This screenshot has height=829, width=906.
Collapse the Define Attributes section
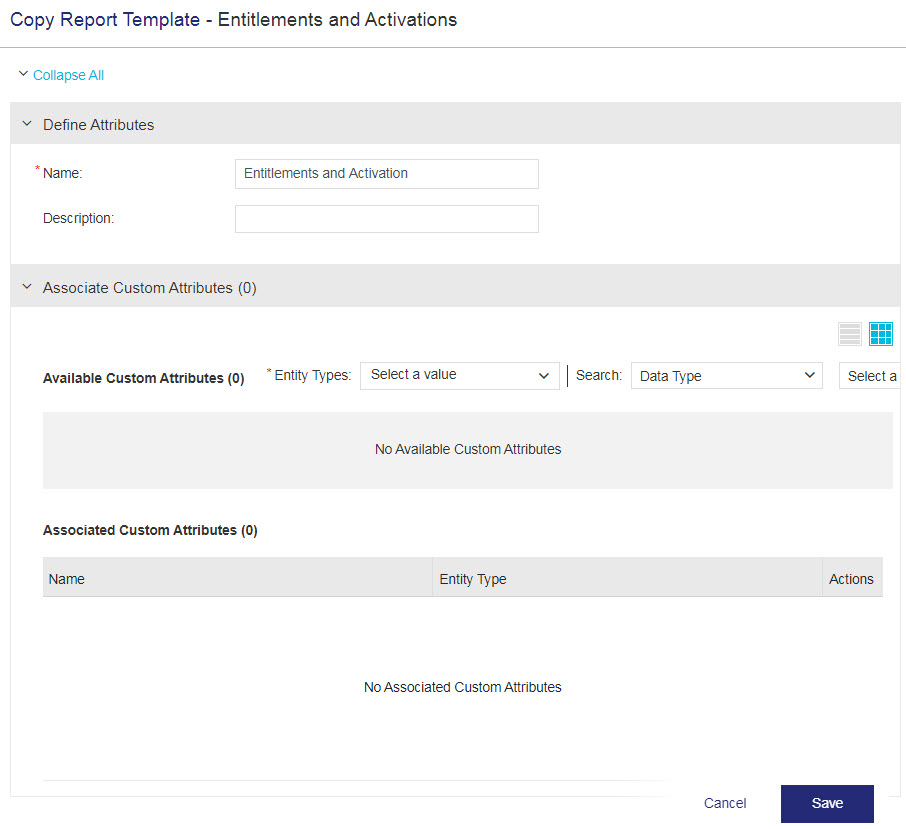[x=26, y=124]
